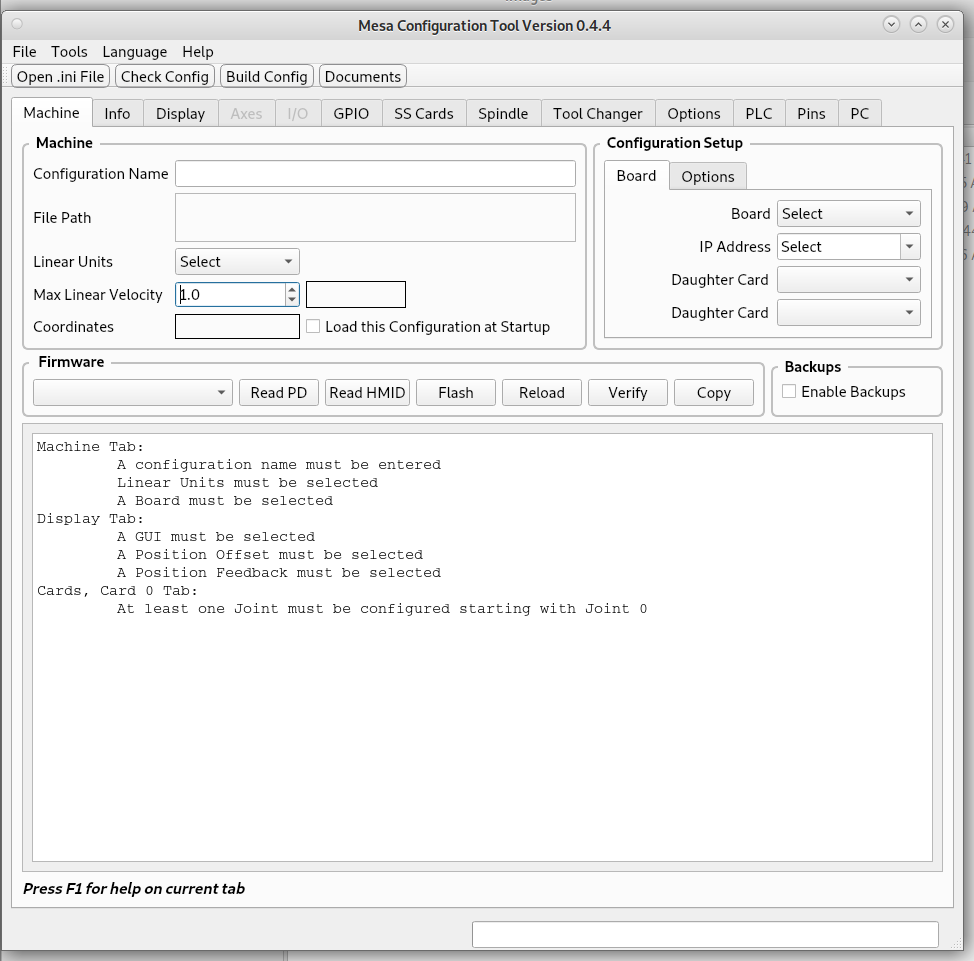
Task: Click the 'At least one Joint' error line
Action: click(382, 609)
